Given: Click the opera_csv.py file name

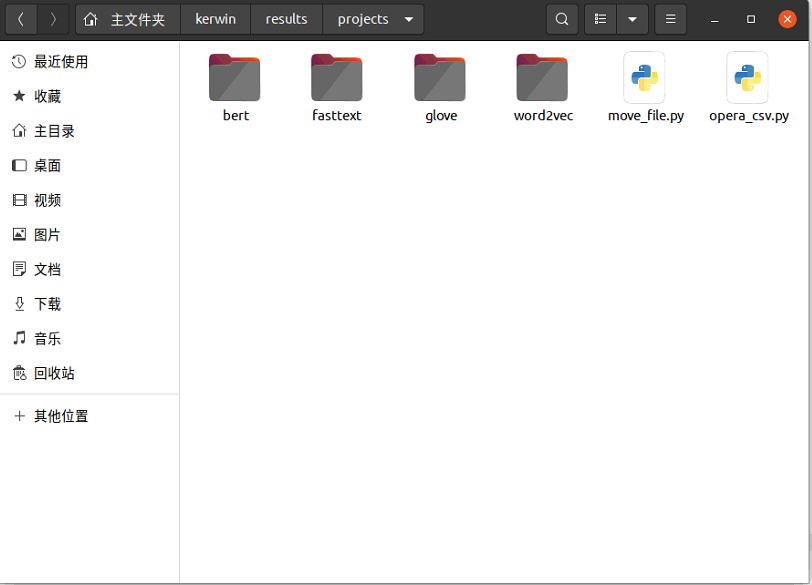Looking at the screenshot, I should click(x=749, y=116).
